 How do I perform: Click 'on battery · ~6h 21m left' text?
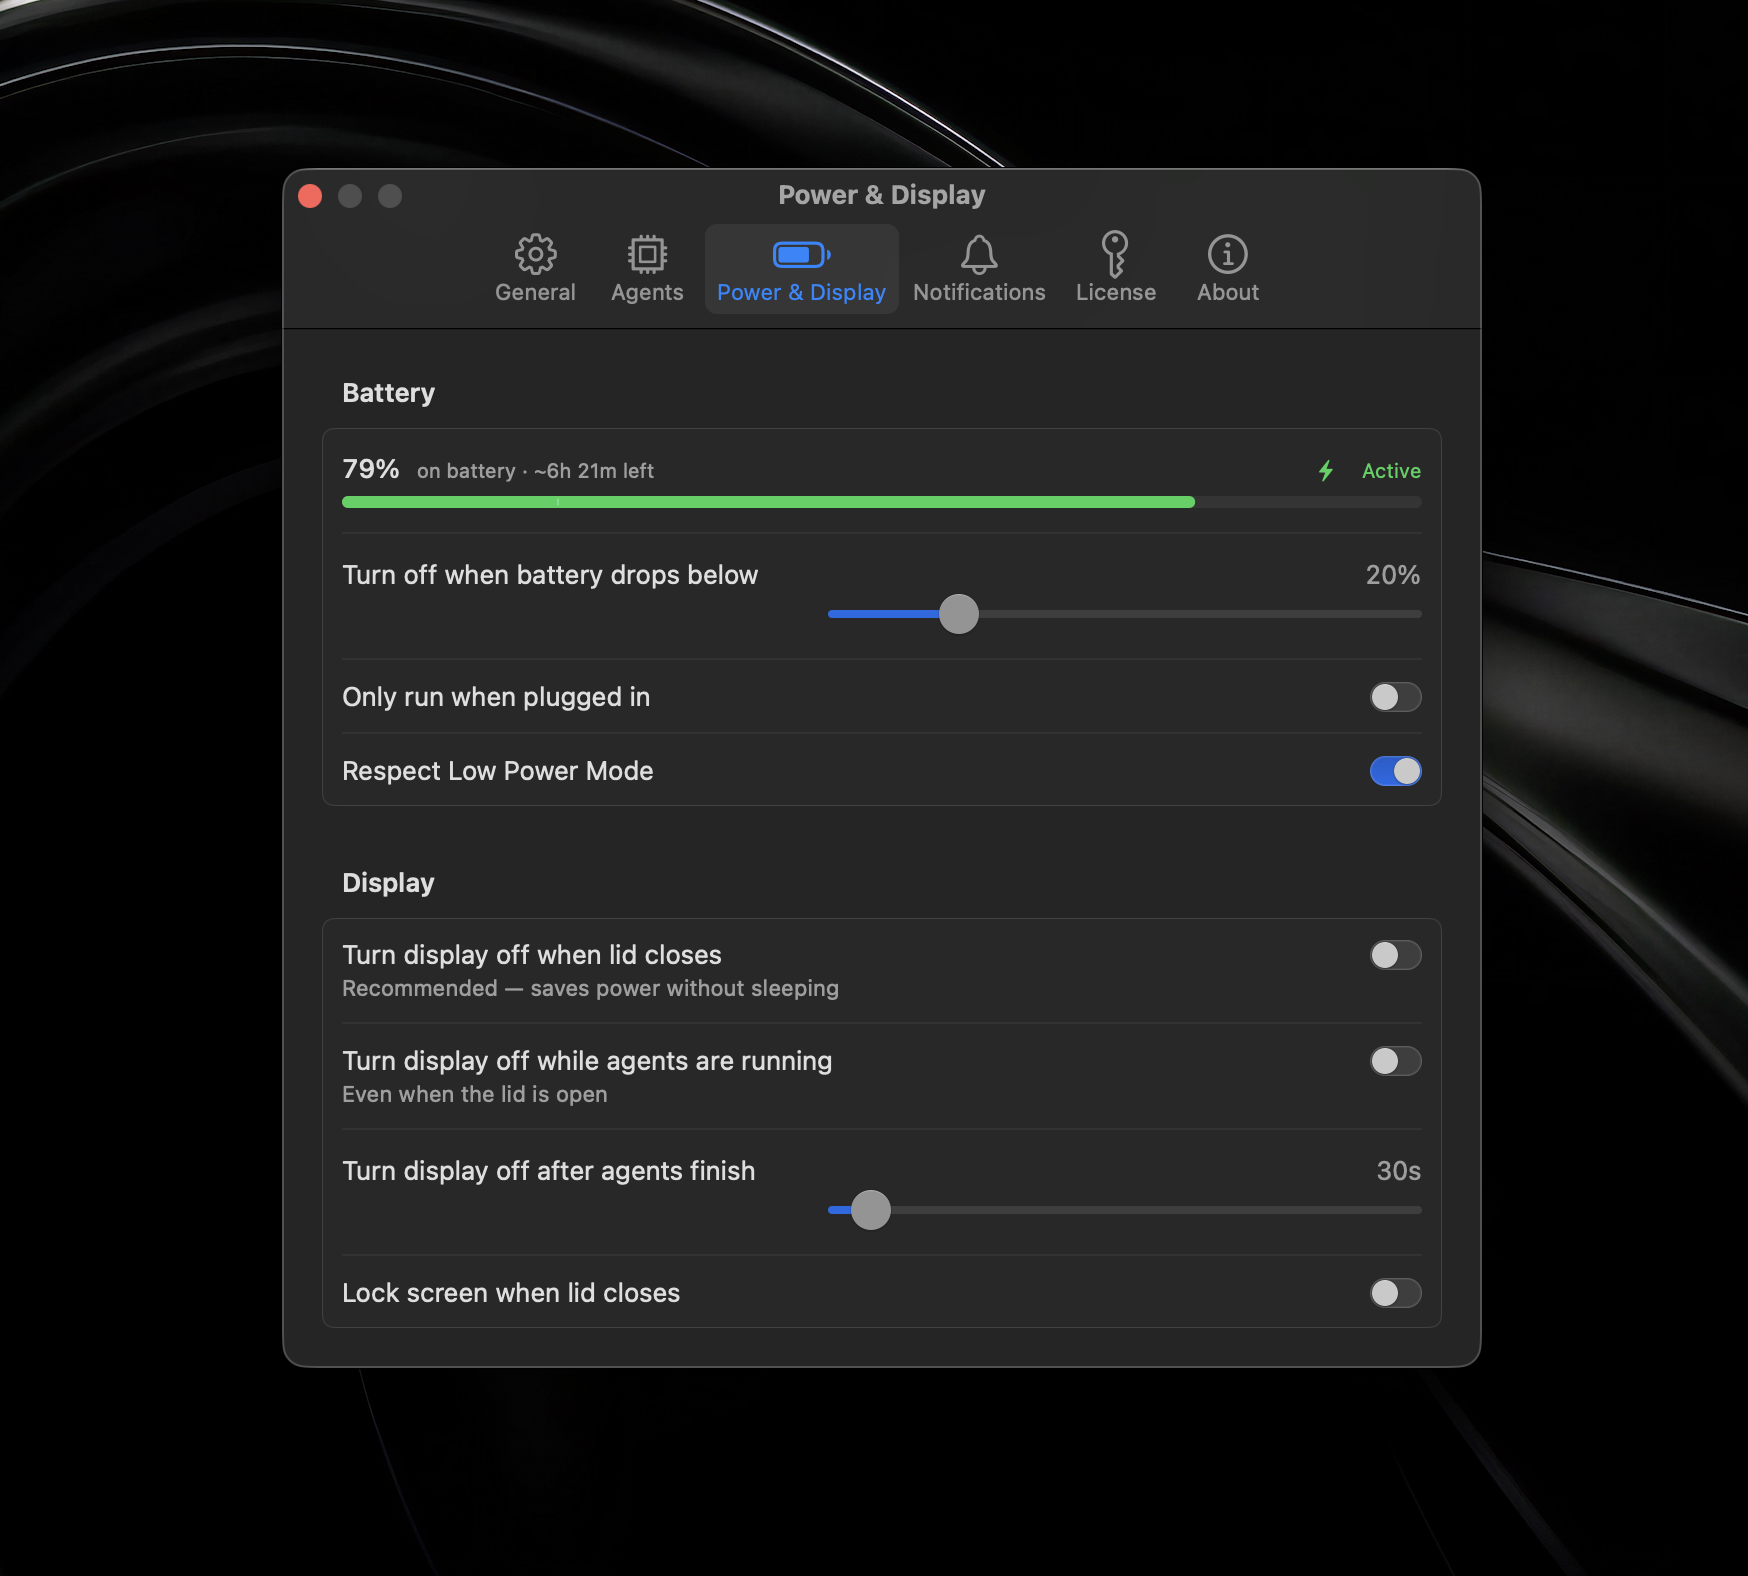(535, 471)
